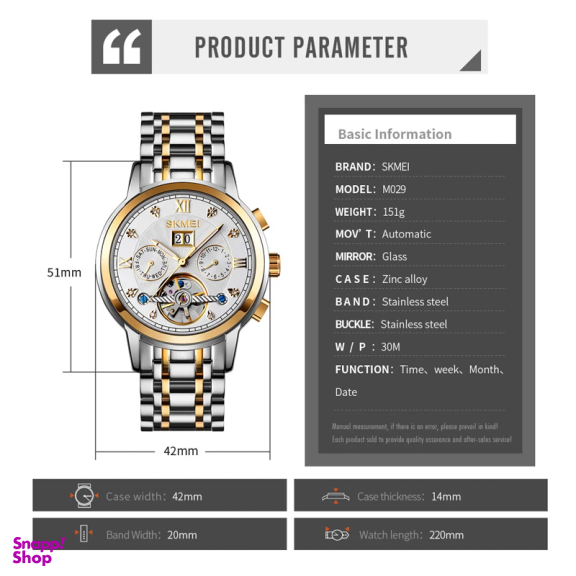
Task: Click the Basic Information heading box
Action: (420, 129)
